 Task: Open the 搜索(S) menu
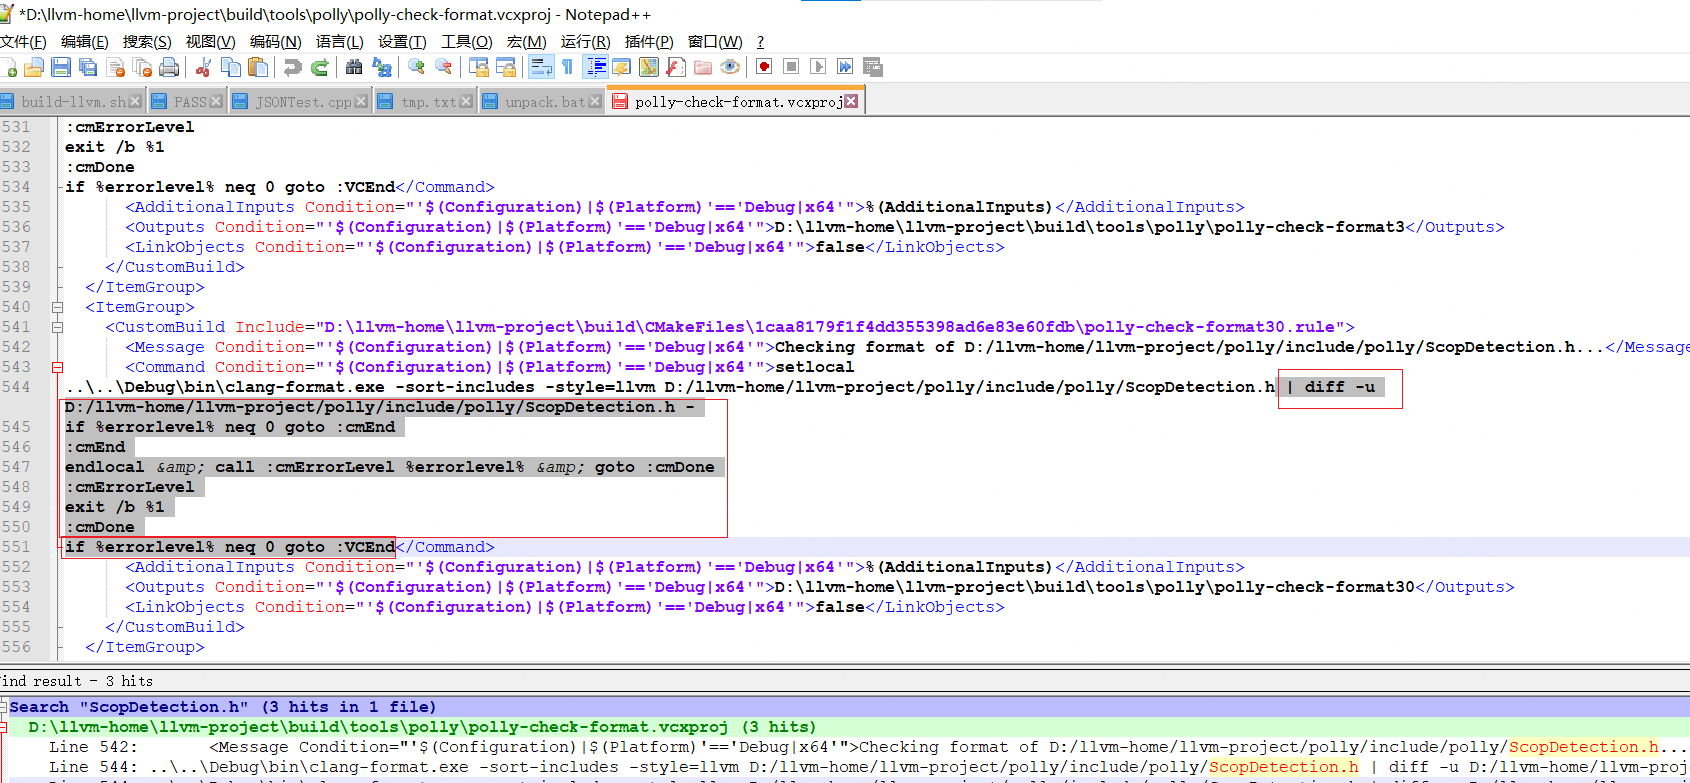click(x=147, y=41)
